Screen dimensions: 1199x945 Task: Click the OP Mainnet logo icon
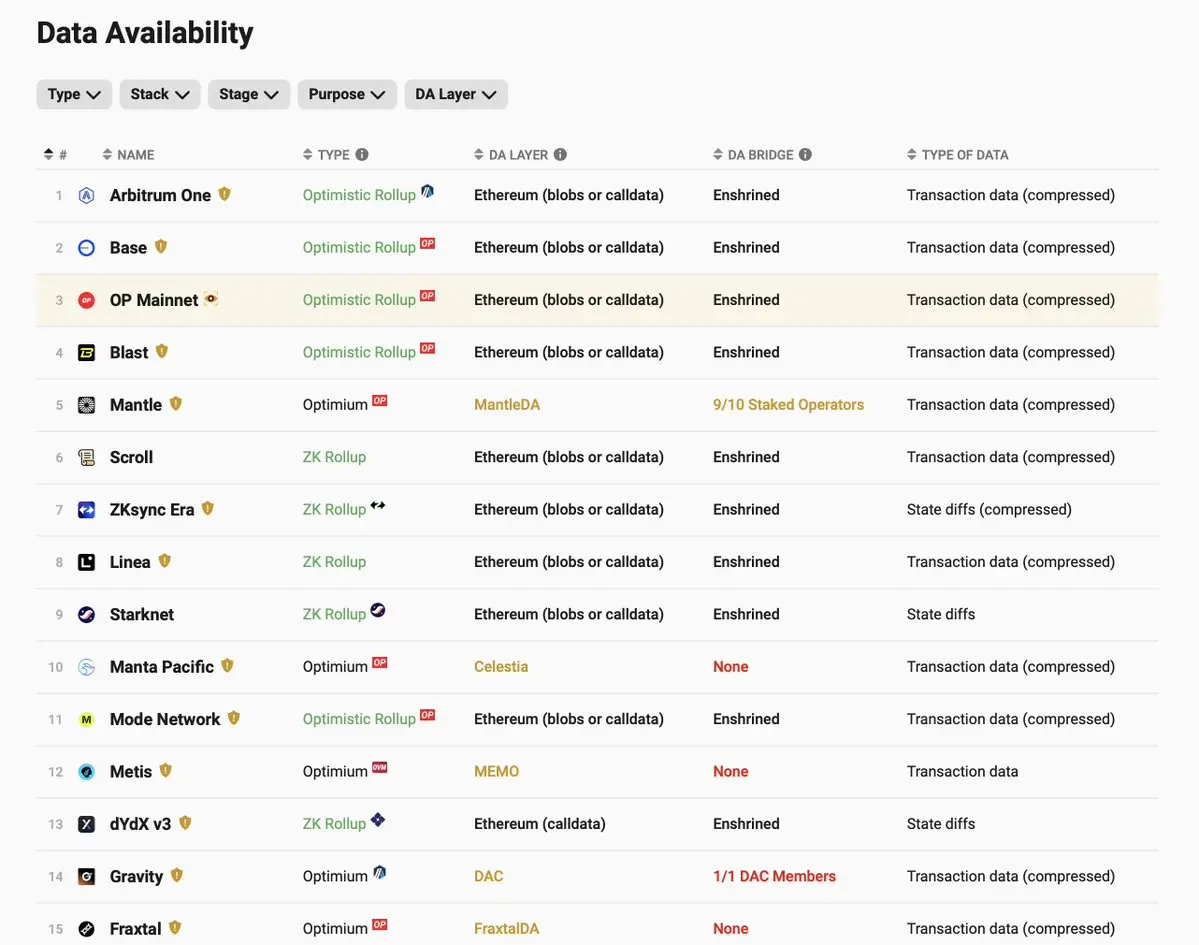point(86,300)
